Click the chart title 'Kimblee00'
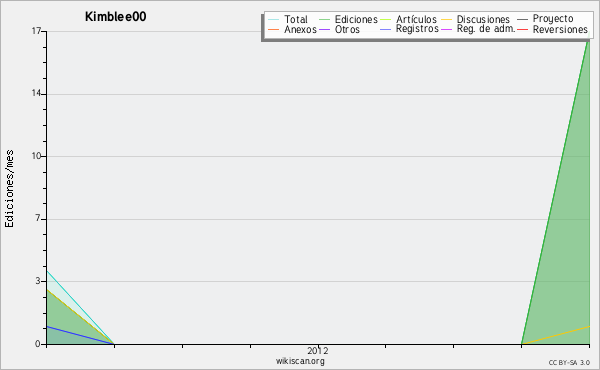The image size is (600, 370). (115, 17)
